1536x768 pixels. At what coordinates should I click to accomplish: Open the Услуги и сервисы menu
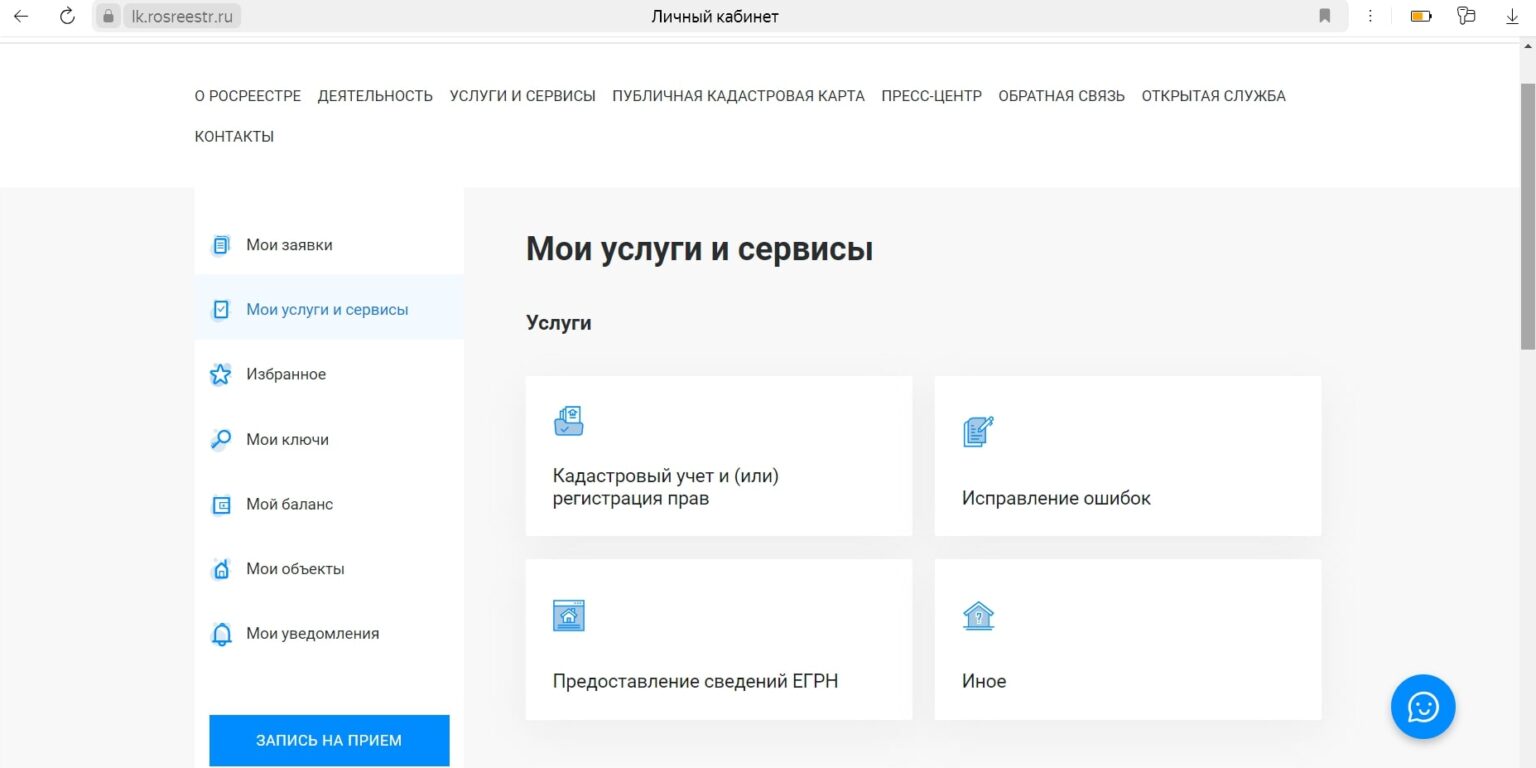(x=522, y=96)
